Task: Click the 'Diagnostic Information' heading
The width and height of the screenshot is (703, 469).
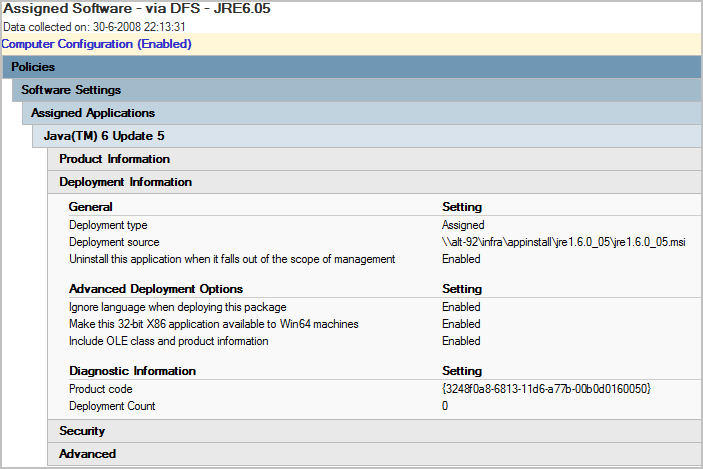Action: pos(132,371)
